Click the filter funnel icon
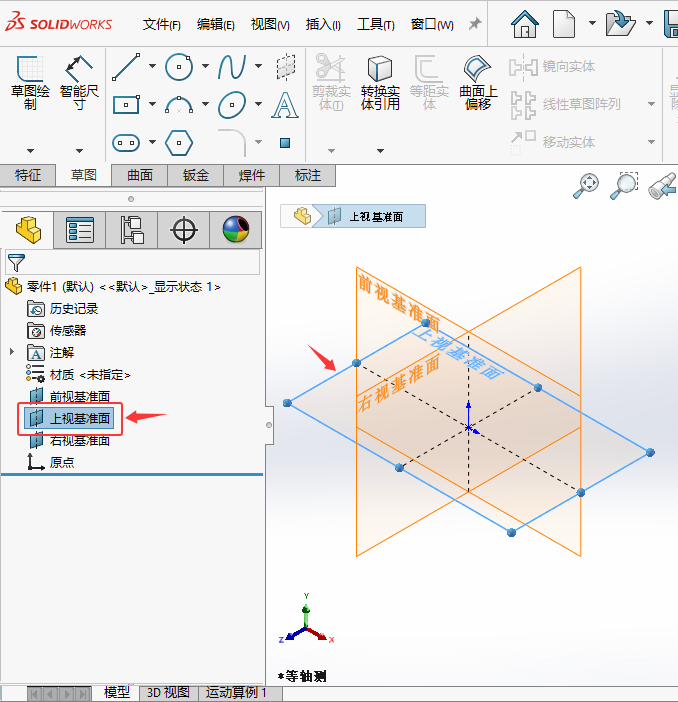 coord(16,262)
